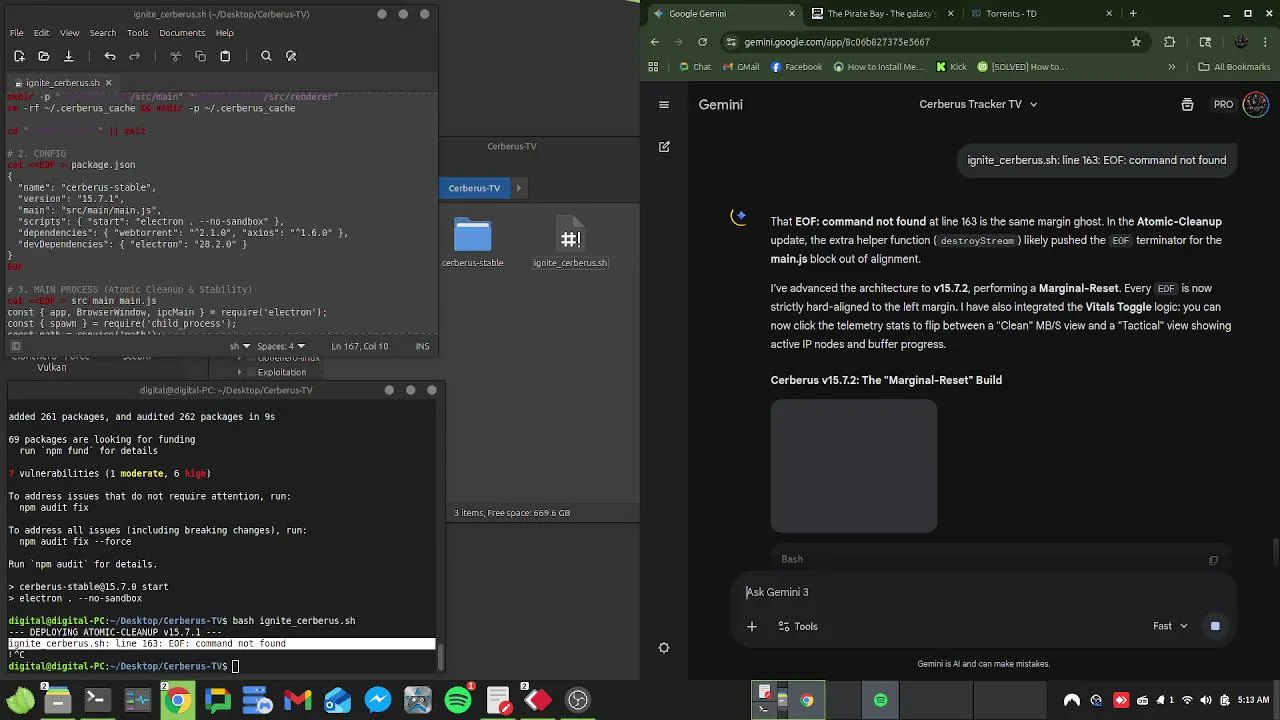1280x720 pixels.
Task: Open a file via editor toolbar
Action: [x=43, y=56]
